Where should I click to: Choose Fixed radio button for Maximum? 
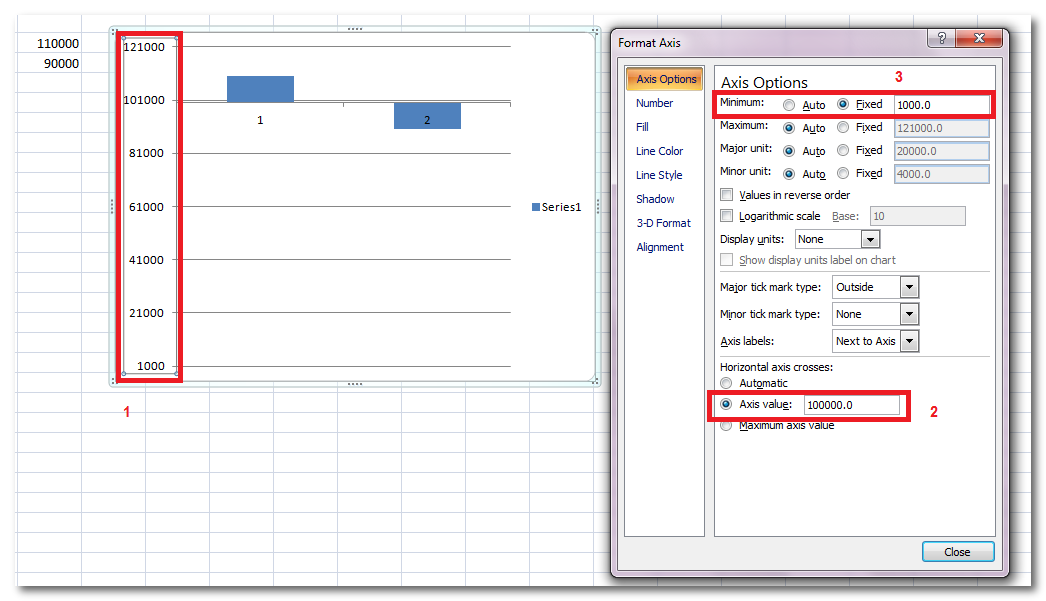pos(843,128)
